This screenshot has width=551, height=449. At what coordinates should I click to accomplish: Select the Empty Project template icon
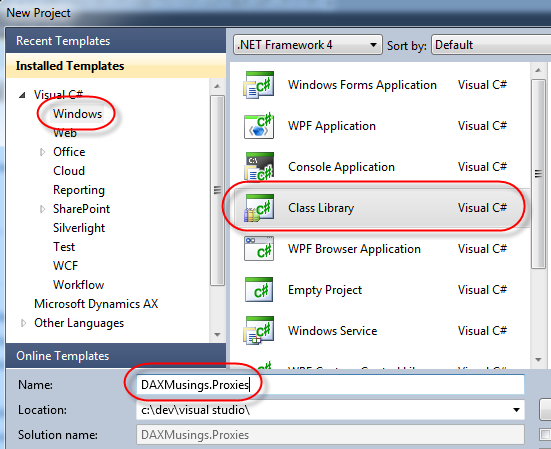[x=259, y=289]
